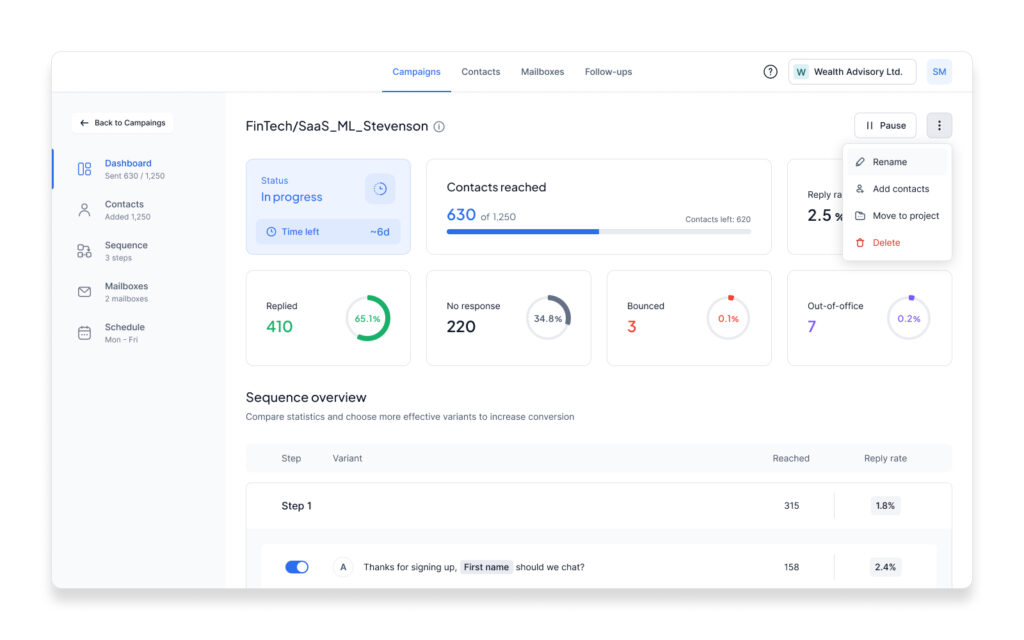Screen dimensions: 1024x640
Task: Click the help question mark icon
Action: (770, 72)
